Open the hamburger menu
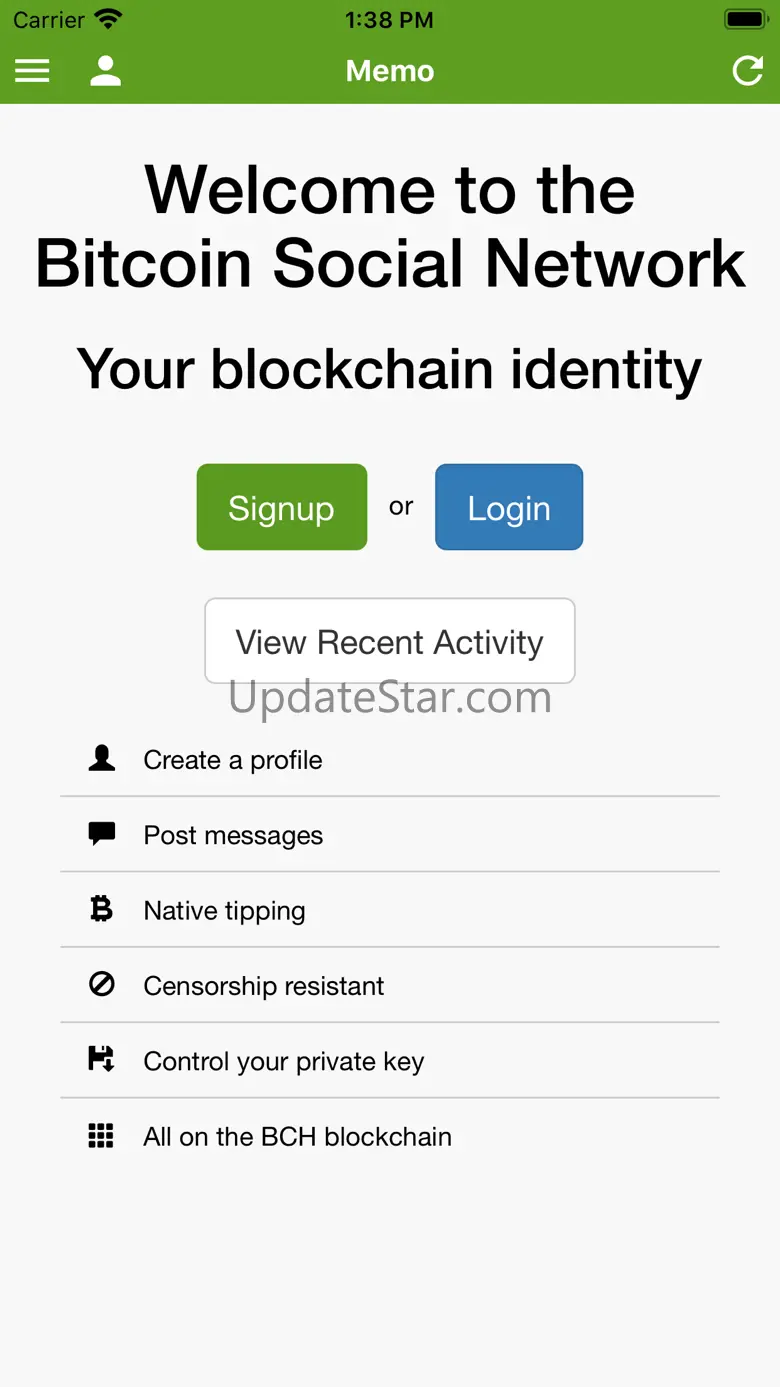The image size is (780, 1387). coord(32,71)
